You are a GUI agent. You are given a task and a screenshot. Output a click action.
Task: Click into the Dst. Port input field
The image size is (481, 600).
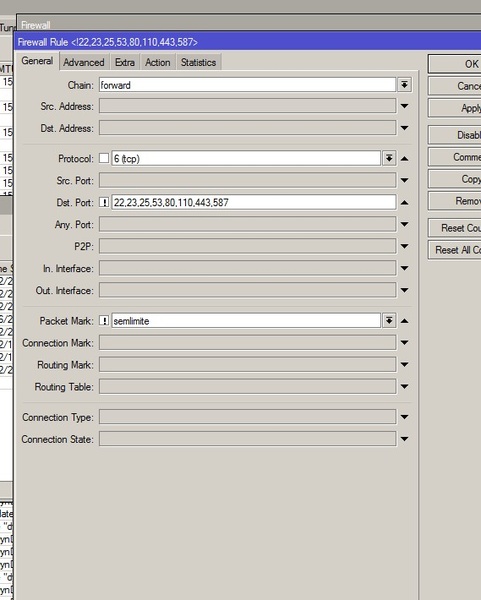click(x=254, y=202)
